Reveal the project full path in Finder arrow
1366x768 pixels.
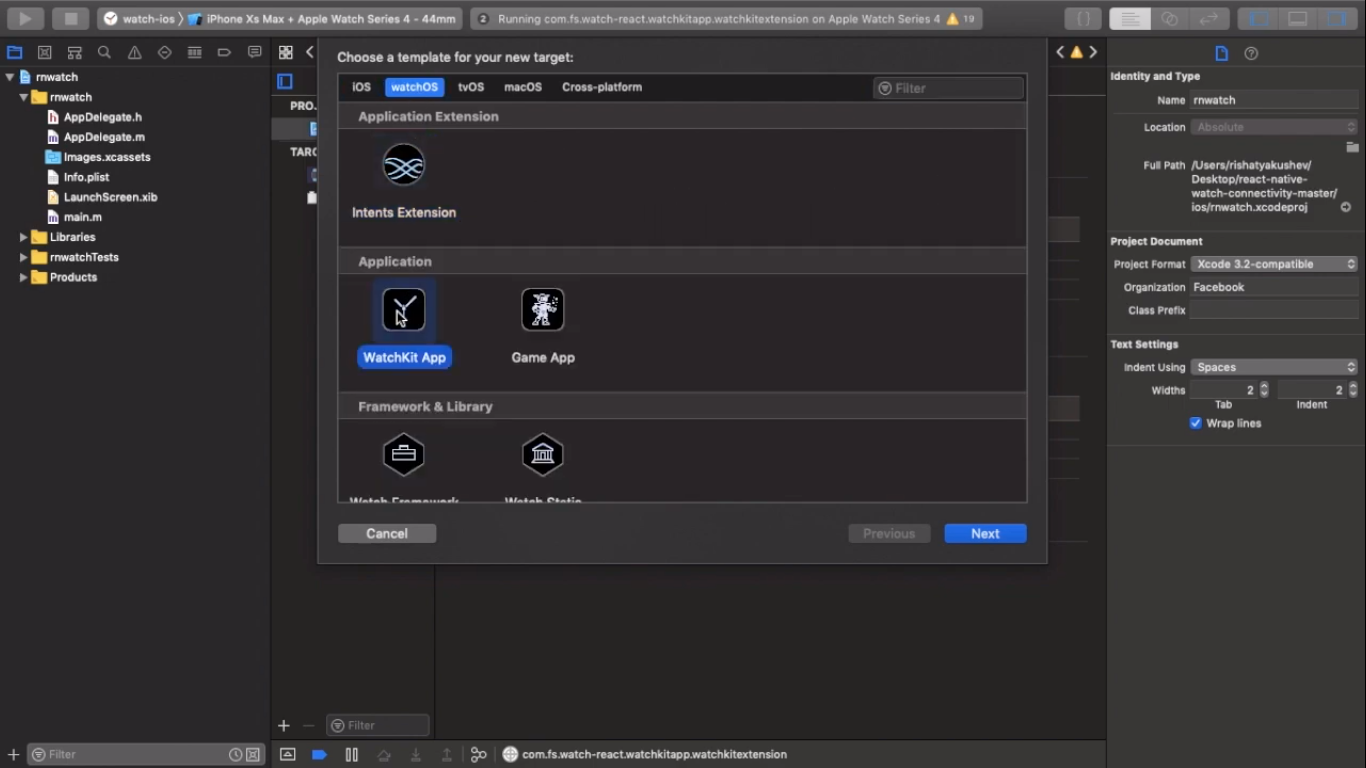click(1346, 207)
